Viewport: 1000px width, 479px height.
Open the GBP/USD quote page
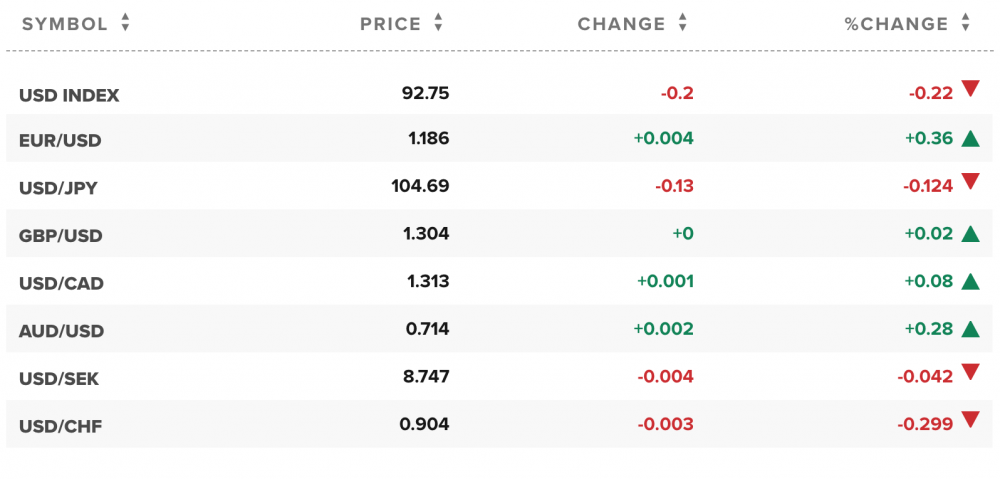[60, 236]
